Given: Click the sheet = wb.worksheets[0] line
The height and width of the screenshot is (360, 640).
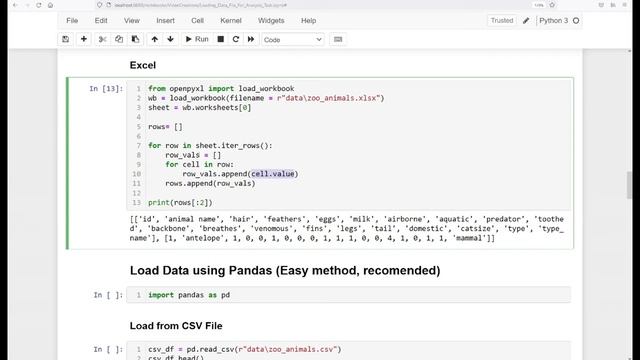Looking at the screenshot, I should 200,107.
